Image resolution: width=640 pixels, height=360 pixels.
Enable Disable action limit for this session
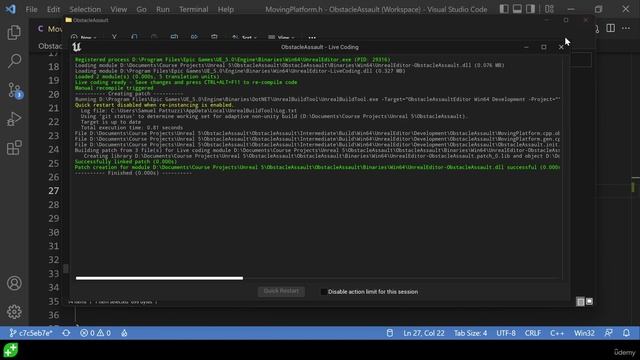324,292
